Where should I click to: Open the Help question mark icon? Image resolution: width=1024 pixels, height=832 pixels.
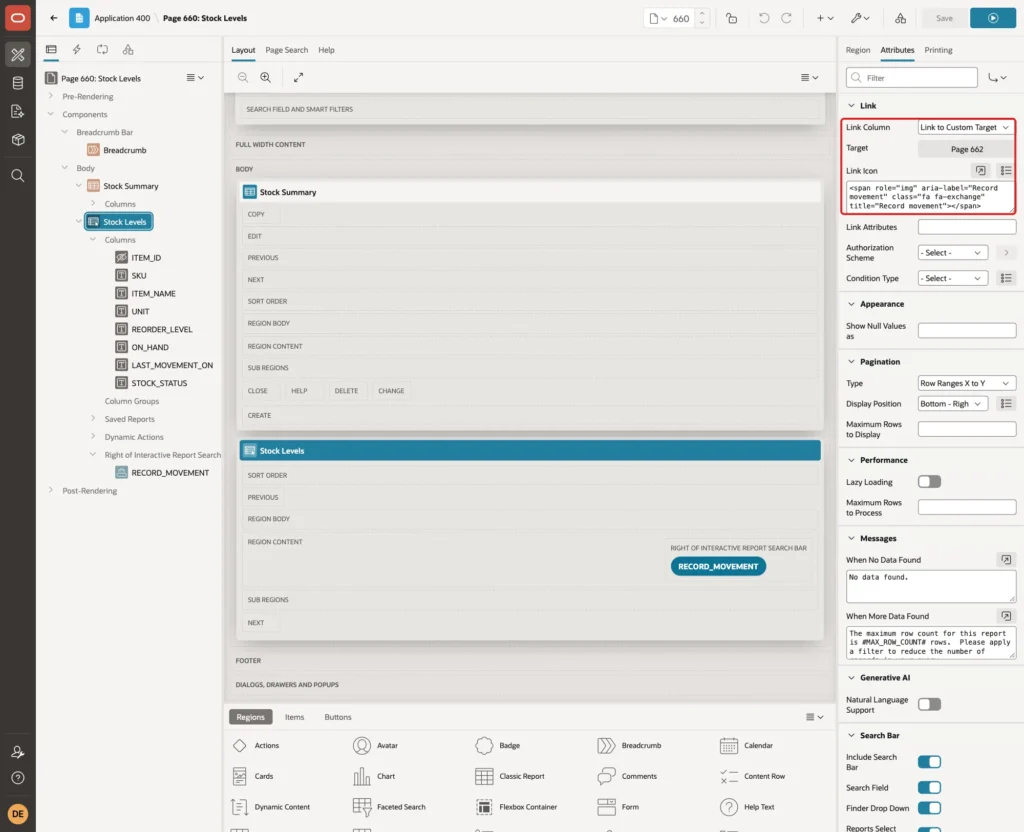(x=18, y=778)
